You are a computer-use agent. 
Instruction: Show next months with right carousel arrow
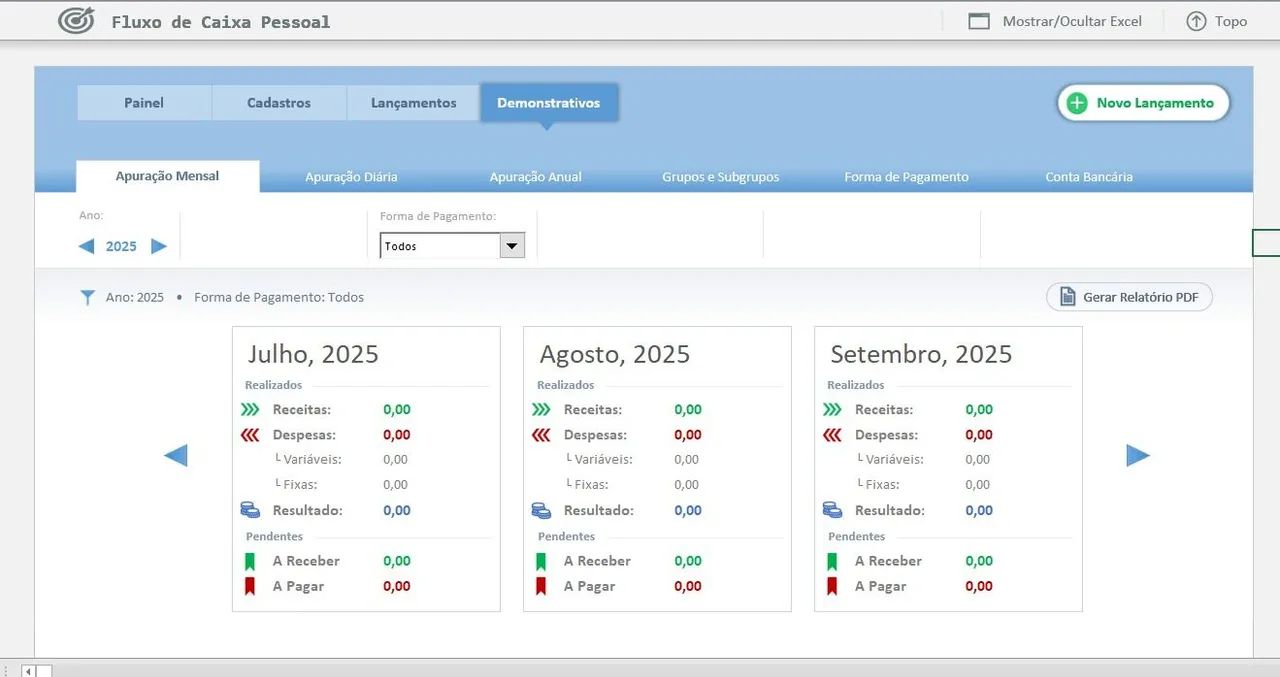[x=1138, y=456]
